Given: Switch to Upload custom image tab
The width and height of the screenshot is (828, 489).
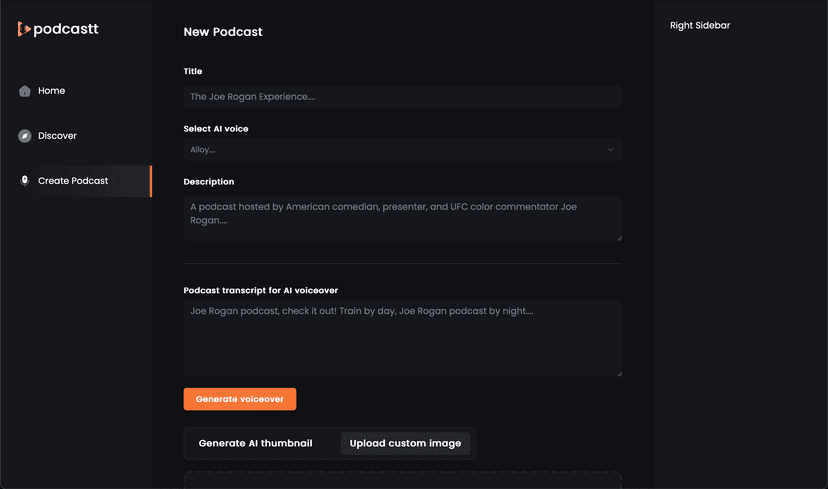Looking at the screenshot, I should point(405,444).
